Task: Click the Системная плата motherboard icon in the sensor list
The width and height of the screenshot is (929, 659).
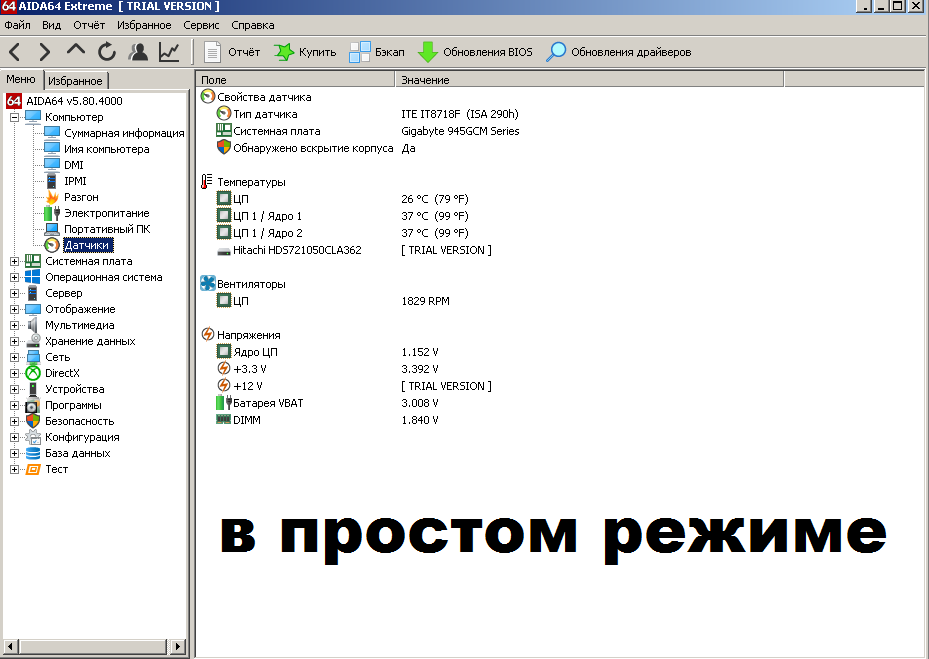Action: (223, 130)
